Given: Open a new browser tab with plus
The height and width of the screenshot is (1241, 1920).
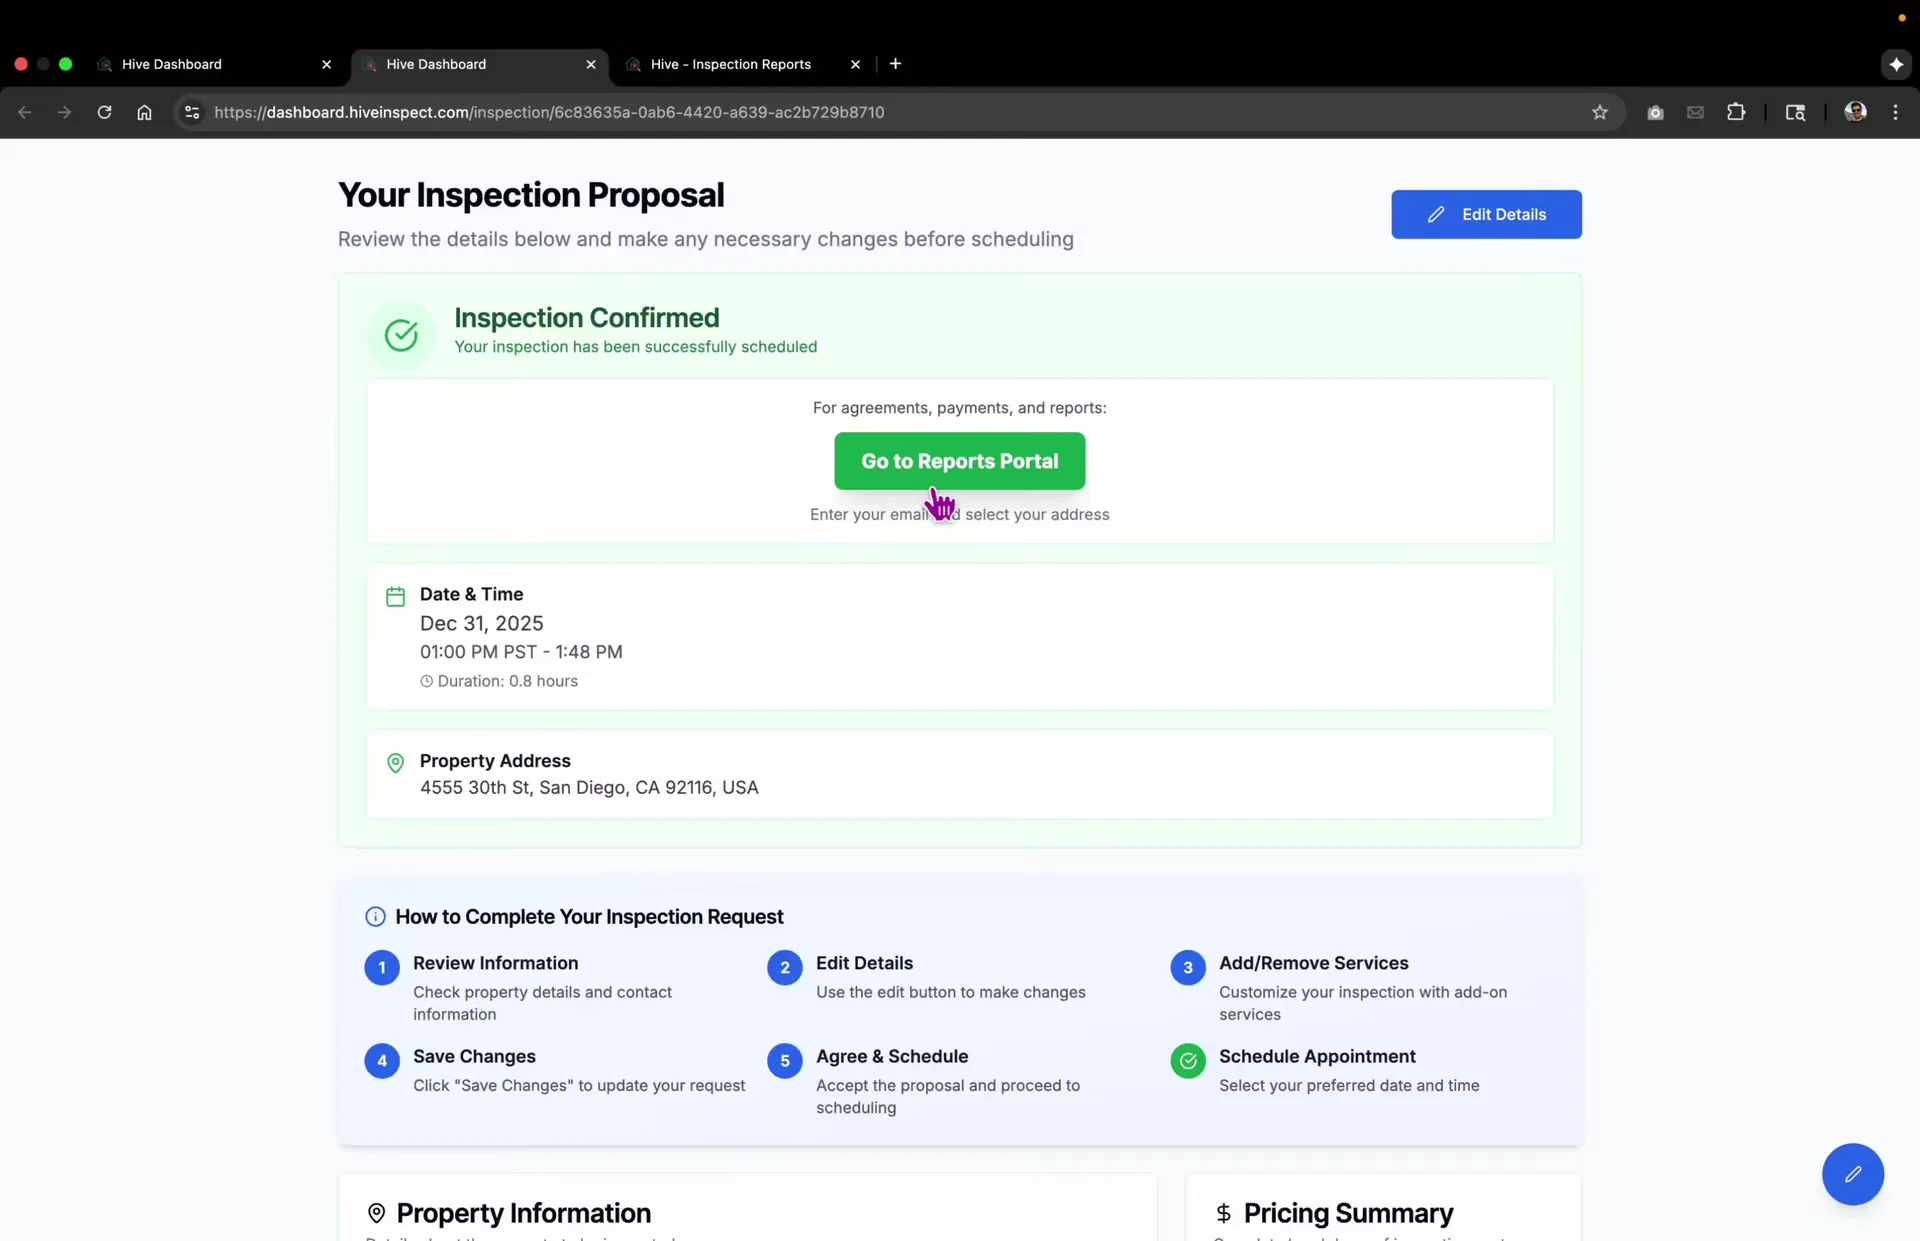Looking at the screenshot, I should (895, 64).
